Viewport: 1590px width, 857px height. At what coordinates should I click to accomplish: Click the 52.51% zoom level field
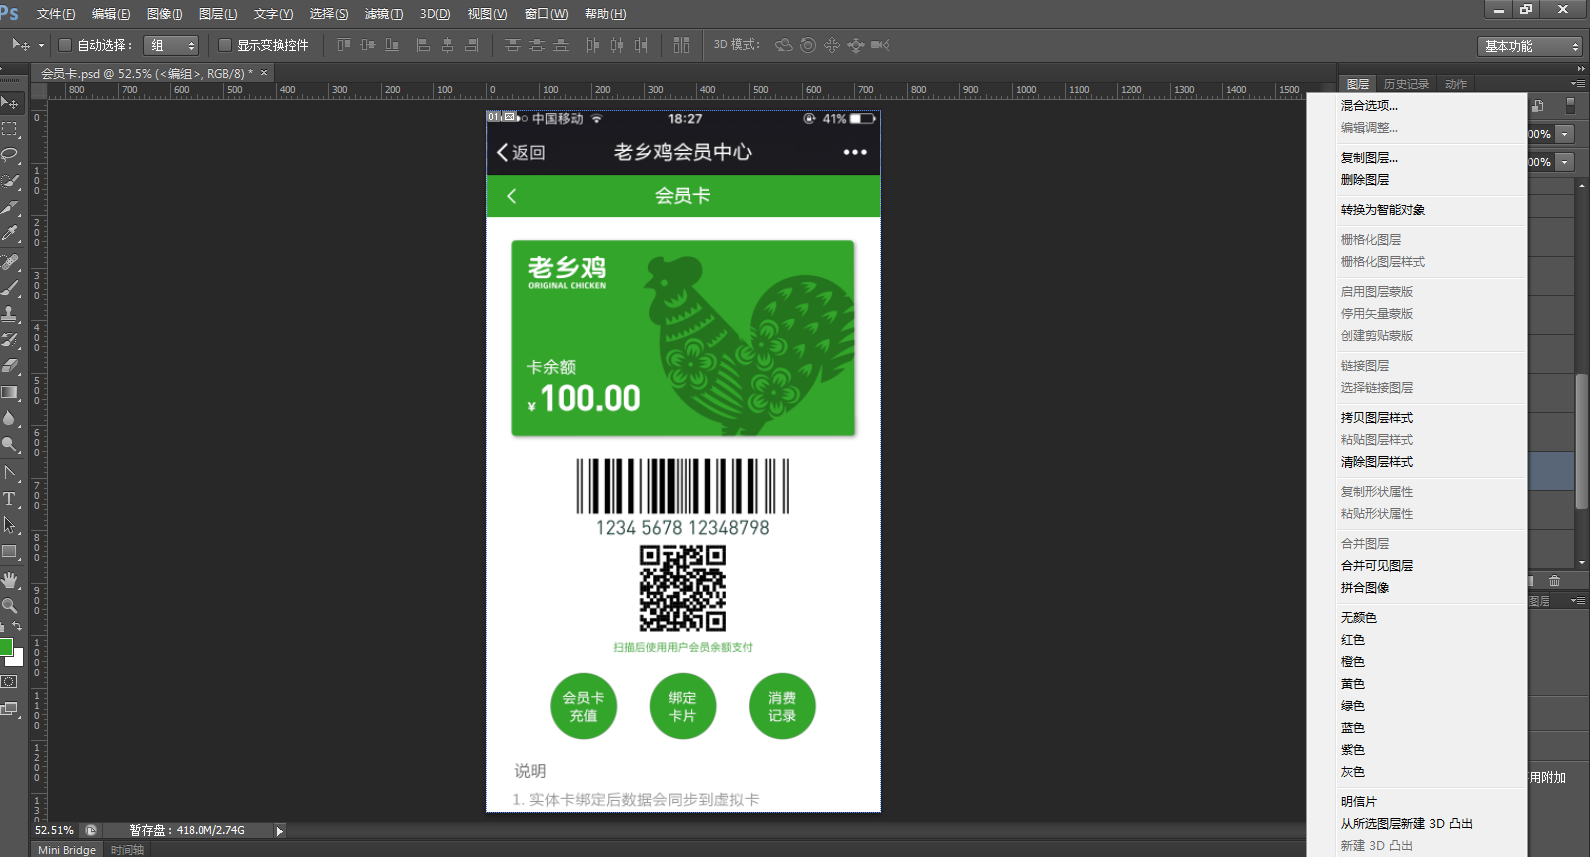[54, 830]
